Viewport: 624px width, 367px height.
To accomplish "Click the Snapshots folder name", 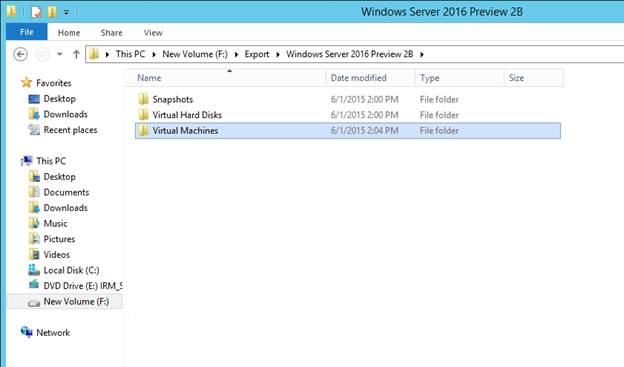I will click(173, 100).
